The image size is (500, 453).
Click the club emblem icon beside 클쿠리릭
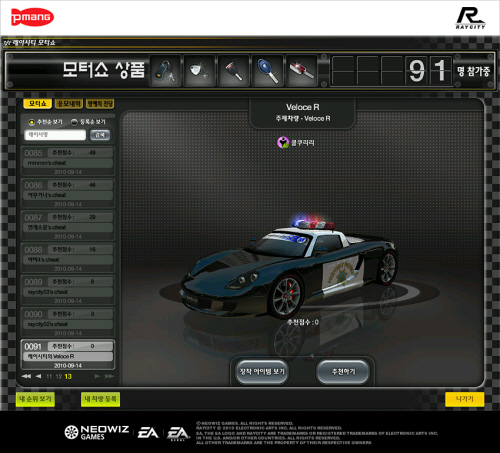pos(283,143)
